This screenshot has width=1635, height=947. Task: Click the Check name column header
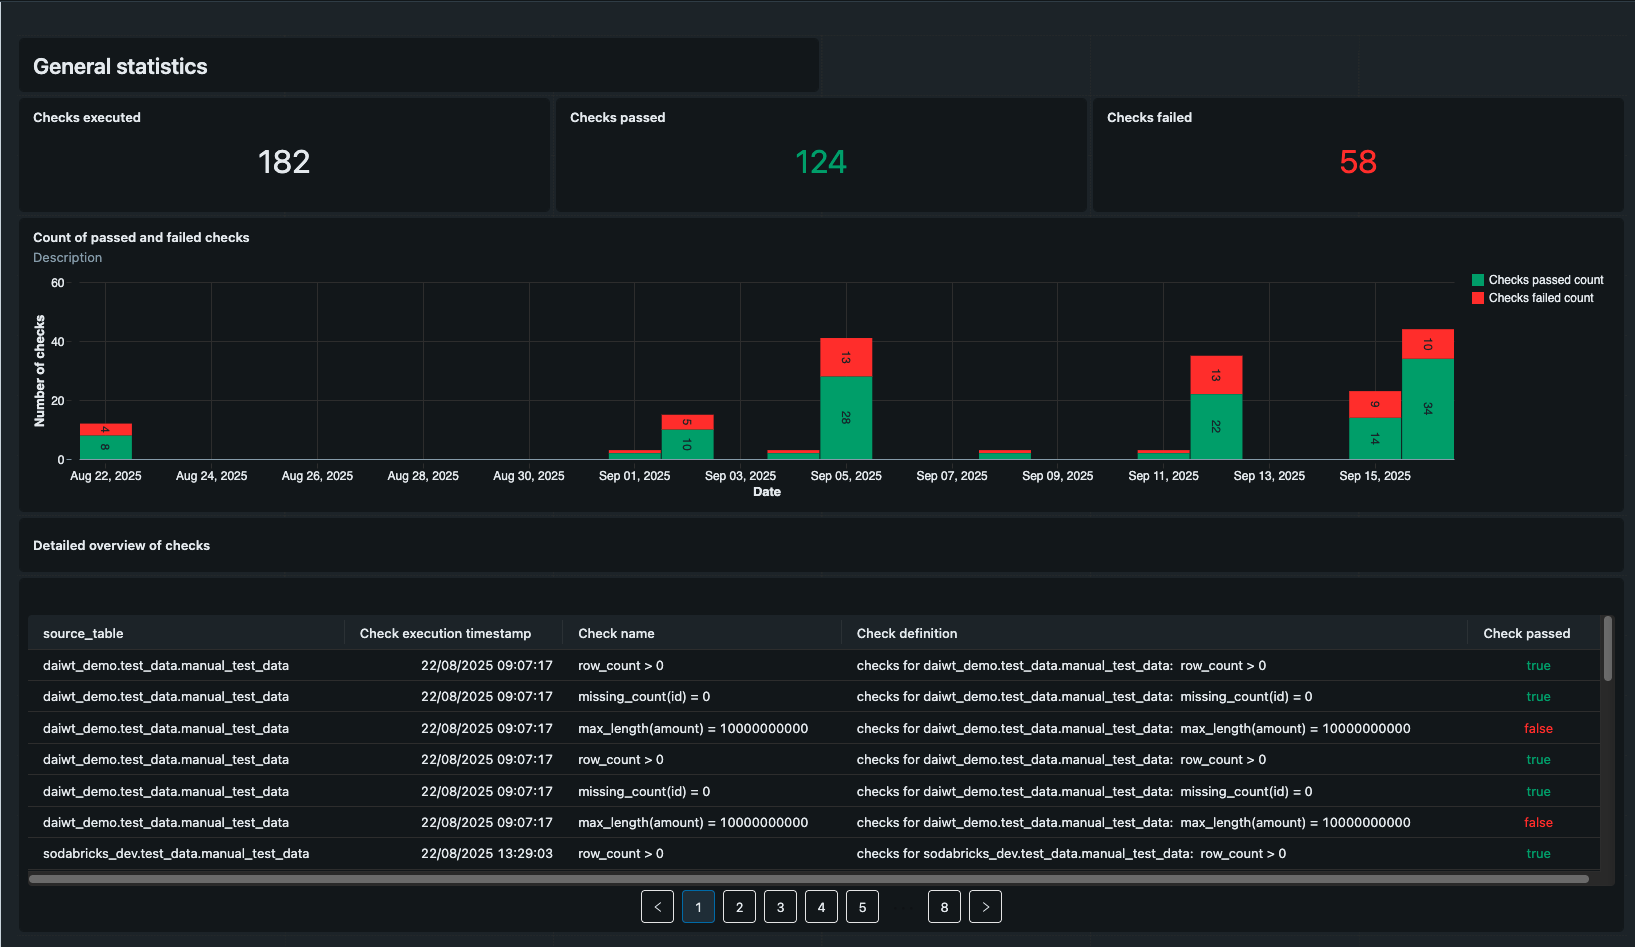point(616,633)
